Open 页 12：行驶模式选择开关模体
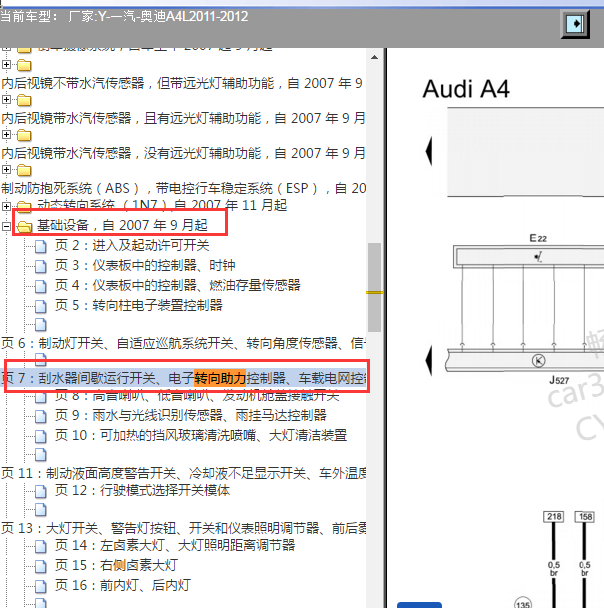This screenshot has width=604, height=608. (x=142, y=491)
